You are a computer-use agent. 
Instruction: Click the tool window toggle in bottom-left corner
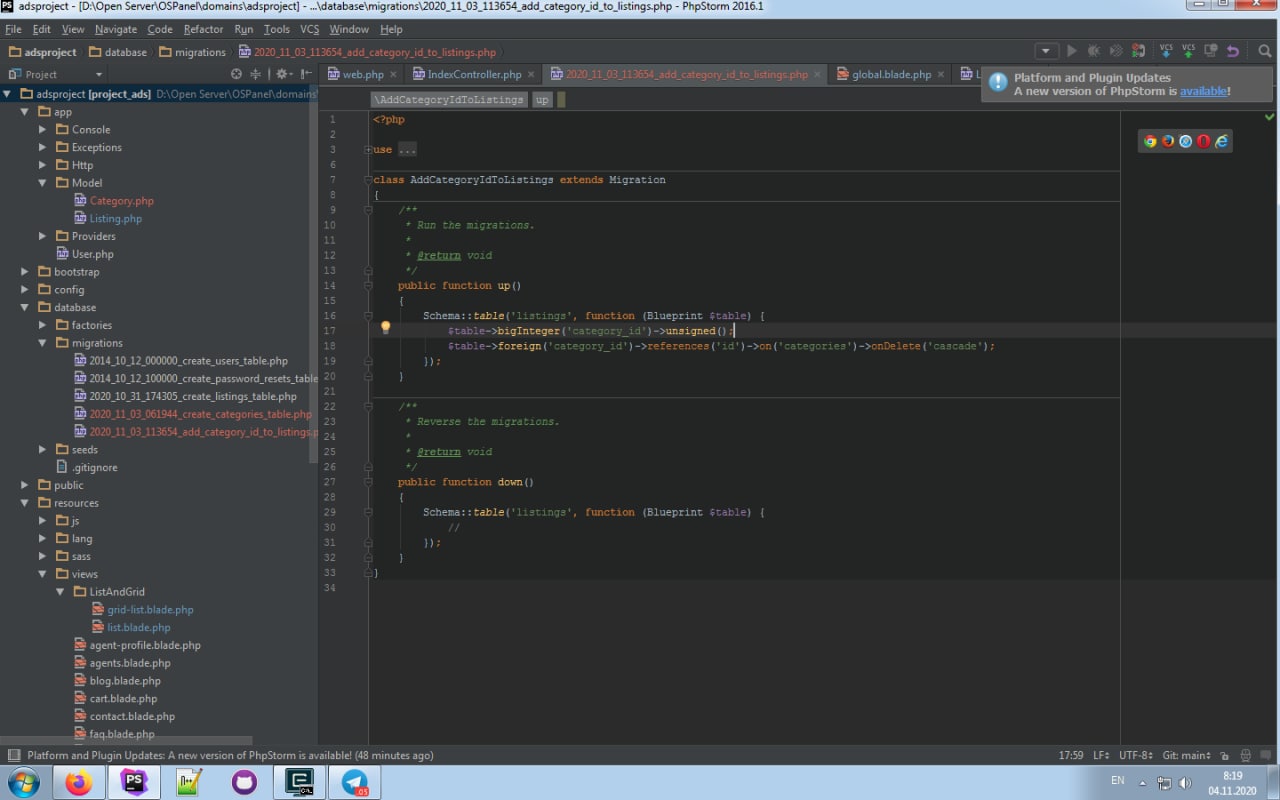(14, 755)
